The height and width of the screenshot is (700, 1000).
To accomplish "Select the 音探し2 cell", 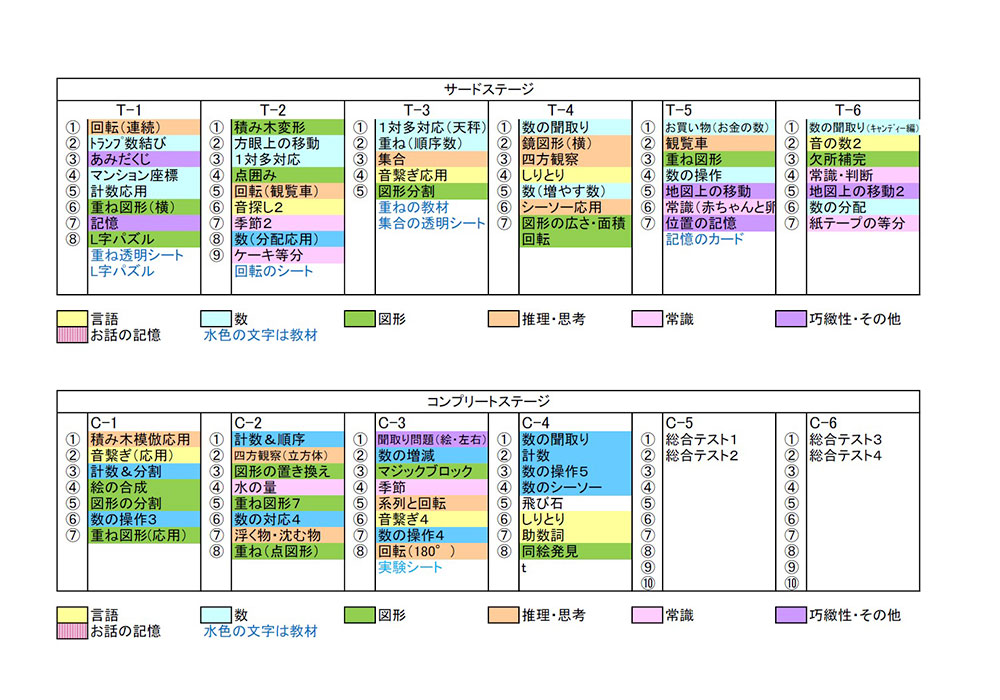I will pyautogui.click(x=288, y=207).
